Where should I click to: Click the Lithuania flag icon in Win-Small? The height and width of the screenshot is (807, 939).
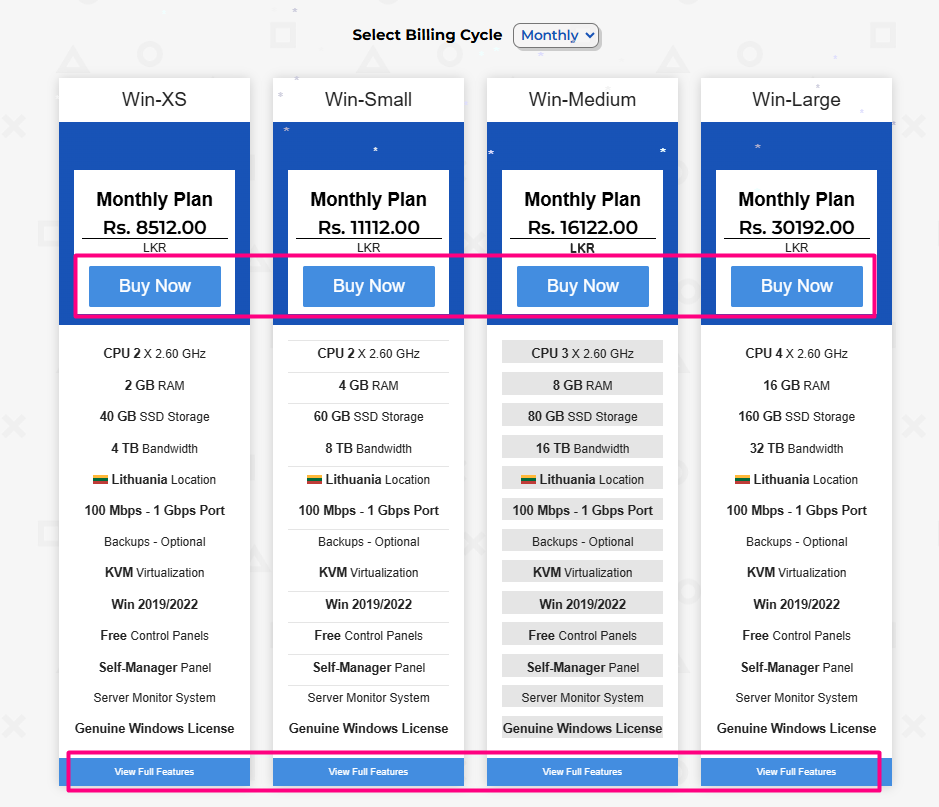click(x=314, y=480)
